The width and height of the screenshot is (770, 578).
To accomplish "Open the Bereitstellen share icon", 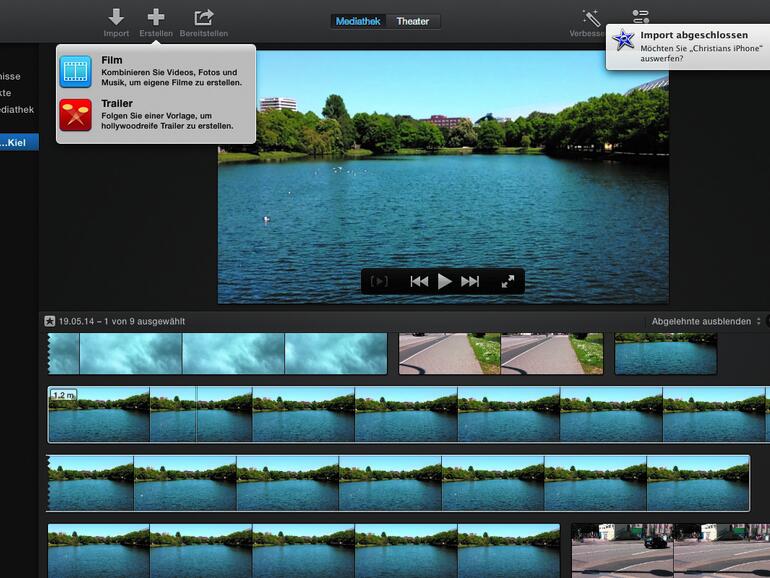I will [x=203, y=17].
